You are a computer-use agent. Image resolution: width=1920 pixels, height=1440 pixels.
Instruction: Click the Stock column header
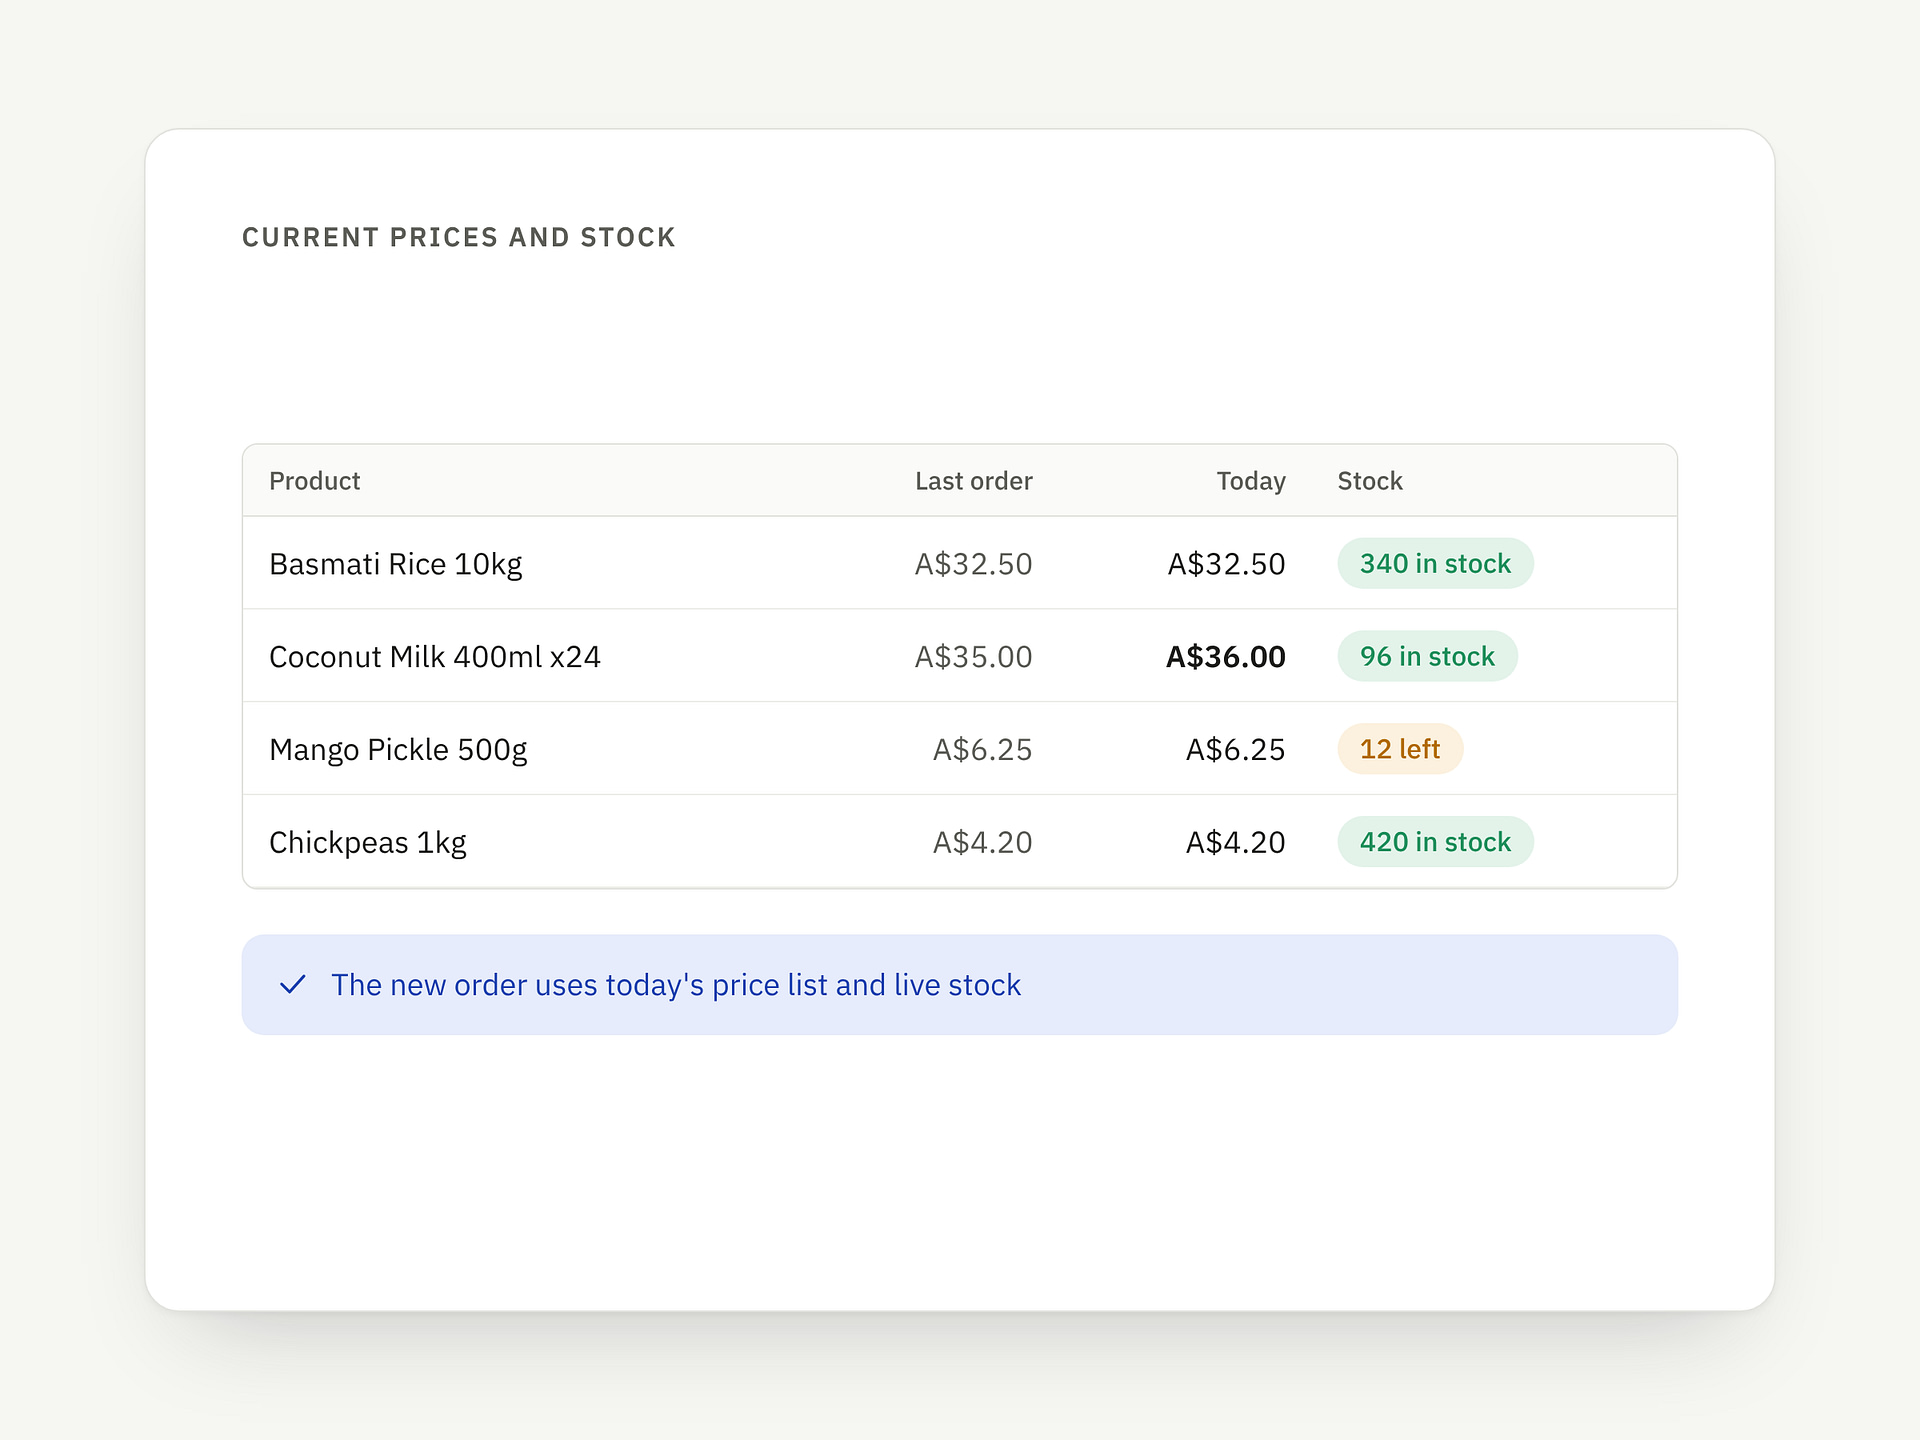(x=1370, y=481)
